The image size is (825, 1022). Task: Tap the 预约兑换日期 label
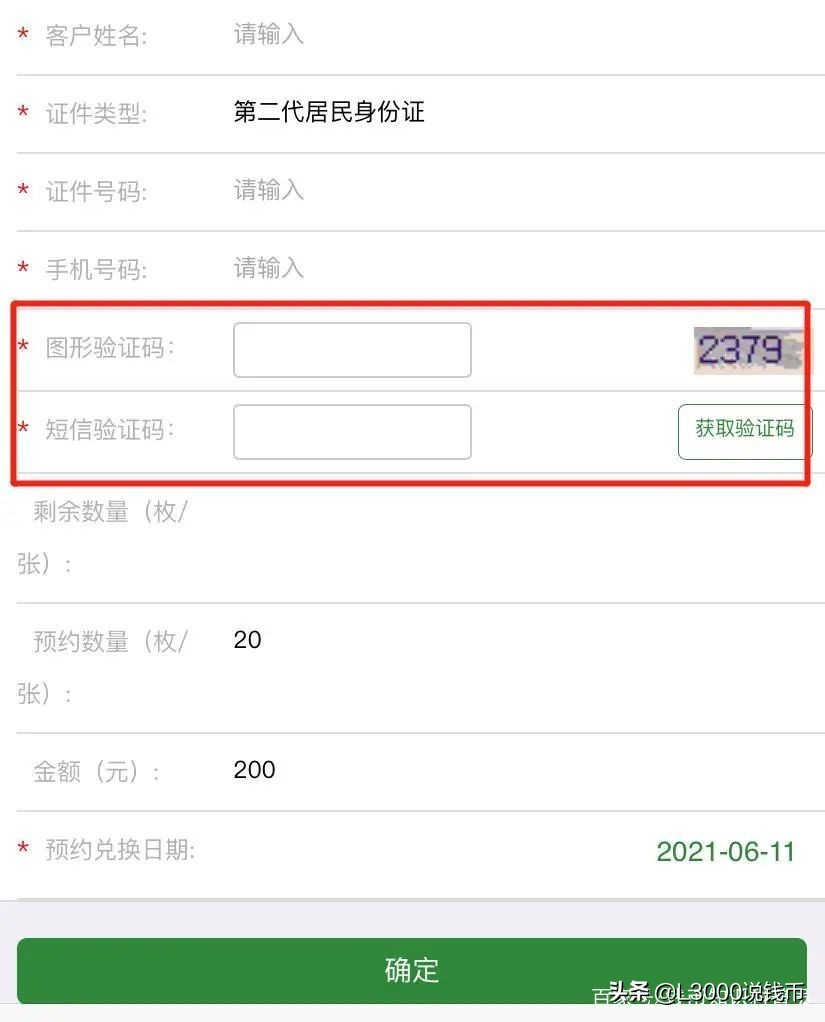(x=120, y=850)
